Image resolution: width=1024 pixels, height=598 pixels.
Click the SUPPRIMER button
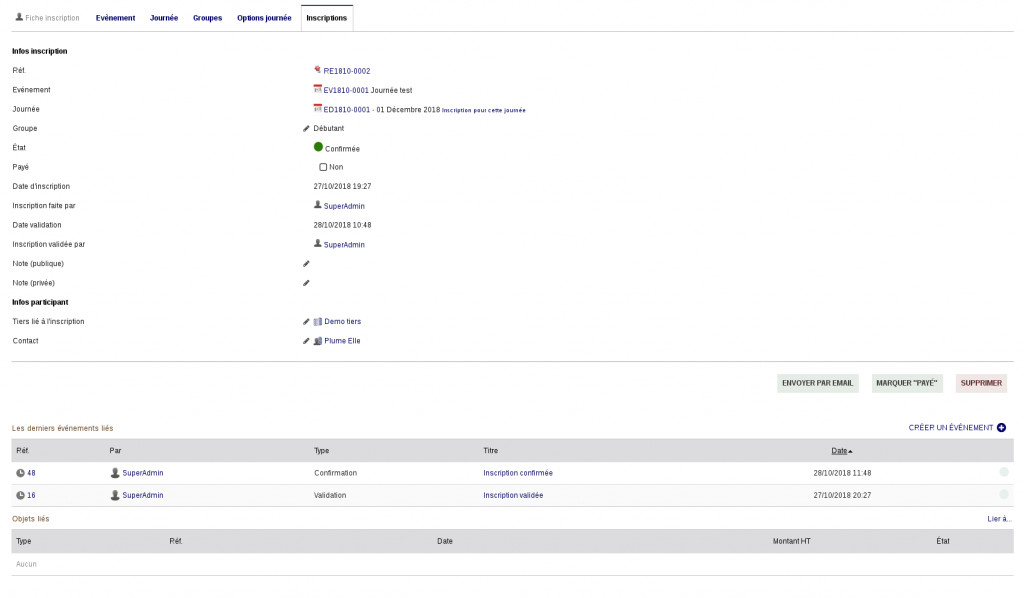click(x=981, y=383)
